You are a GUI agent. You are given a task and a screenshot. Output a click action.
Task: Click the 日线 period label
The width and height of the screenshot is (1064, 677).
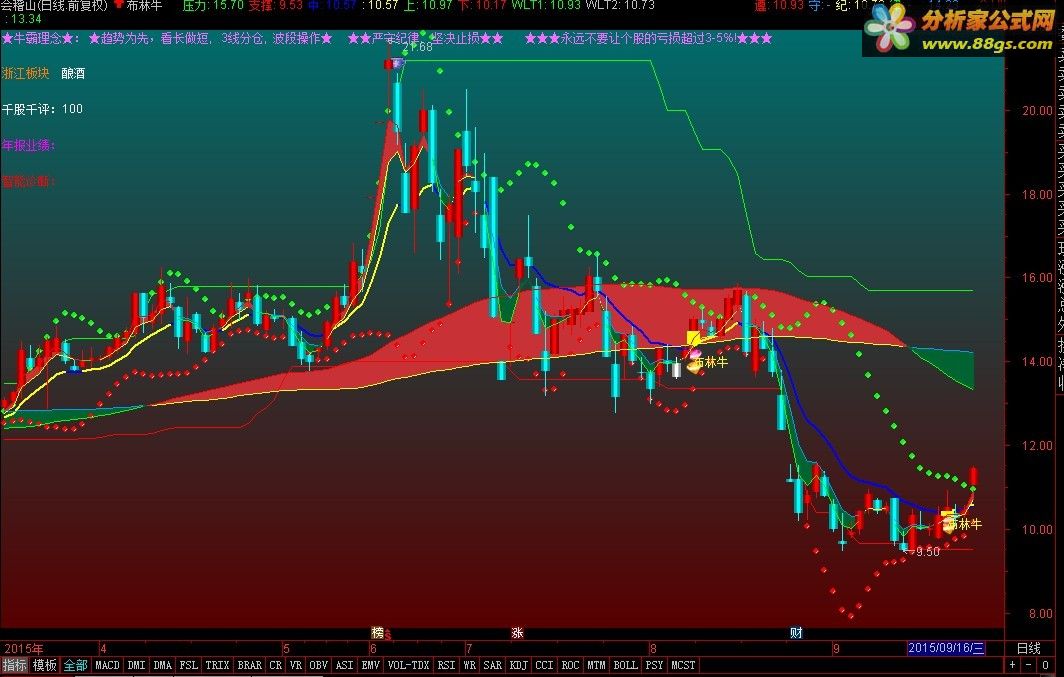coord(1028,649)
